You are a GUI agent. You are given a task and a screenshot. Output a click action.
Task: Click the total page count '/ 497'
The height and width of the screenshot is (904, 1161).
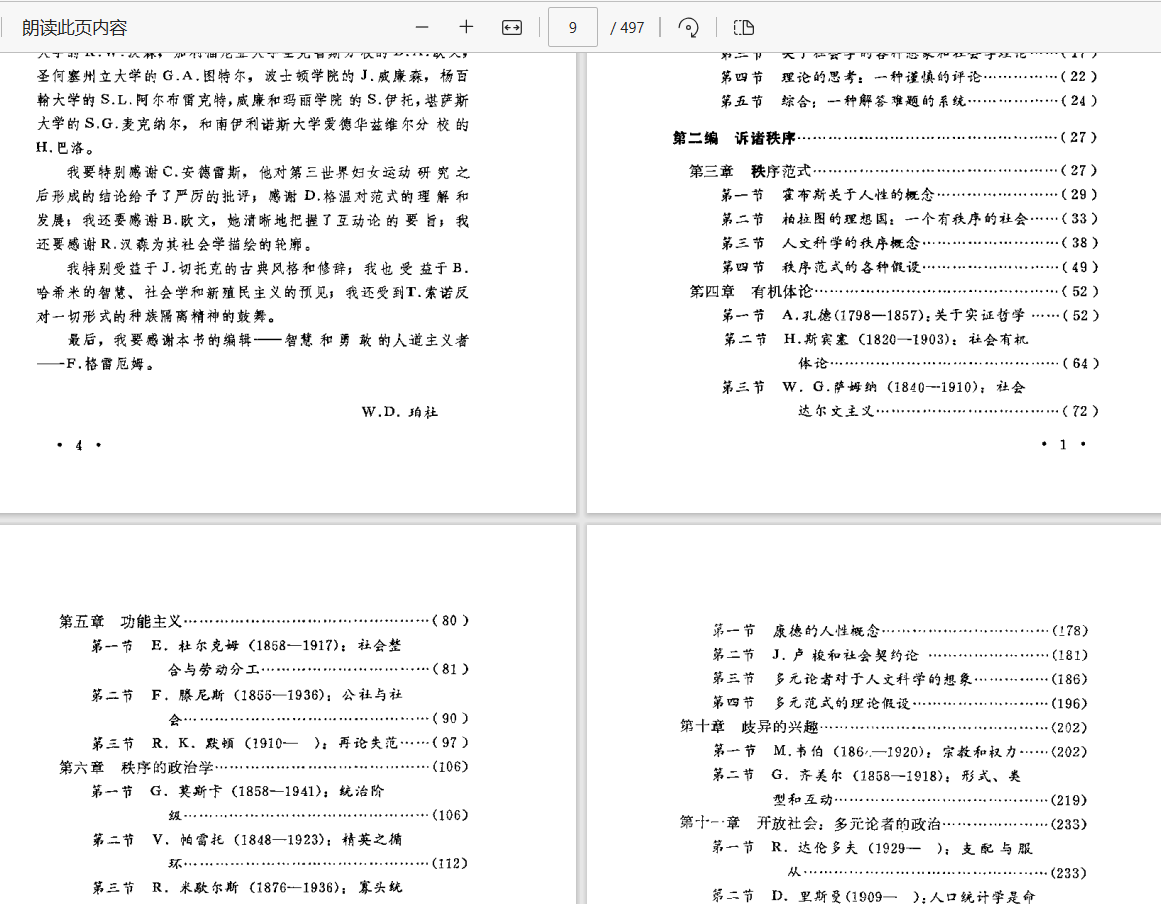point(626,27)
